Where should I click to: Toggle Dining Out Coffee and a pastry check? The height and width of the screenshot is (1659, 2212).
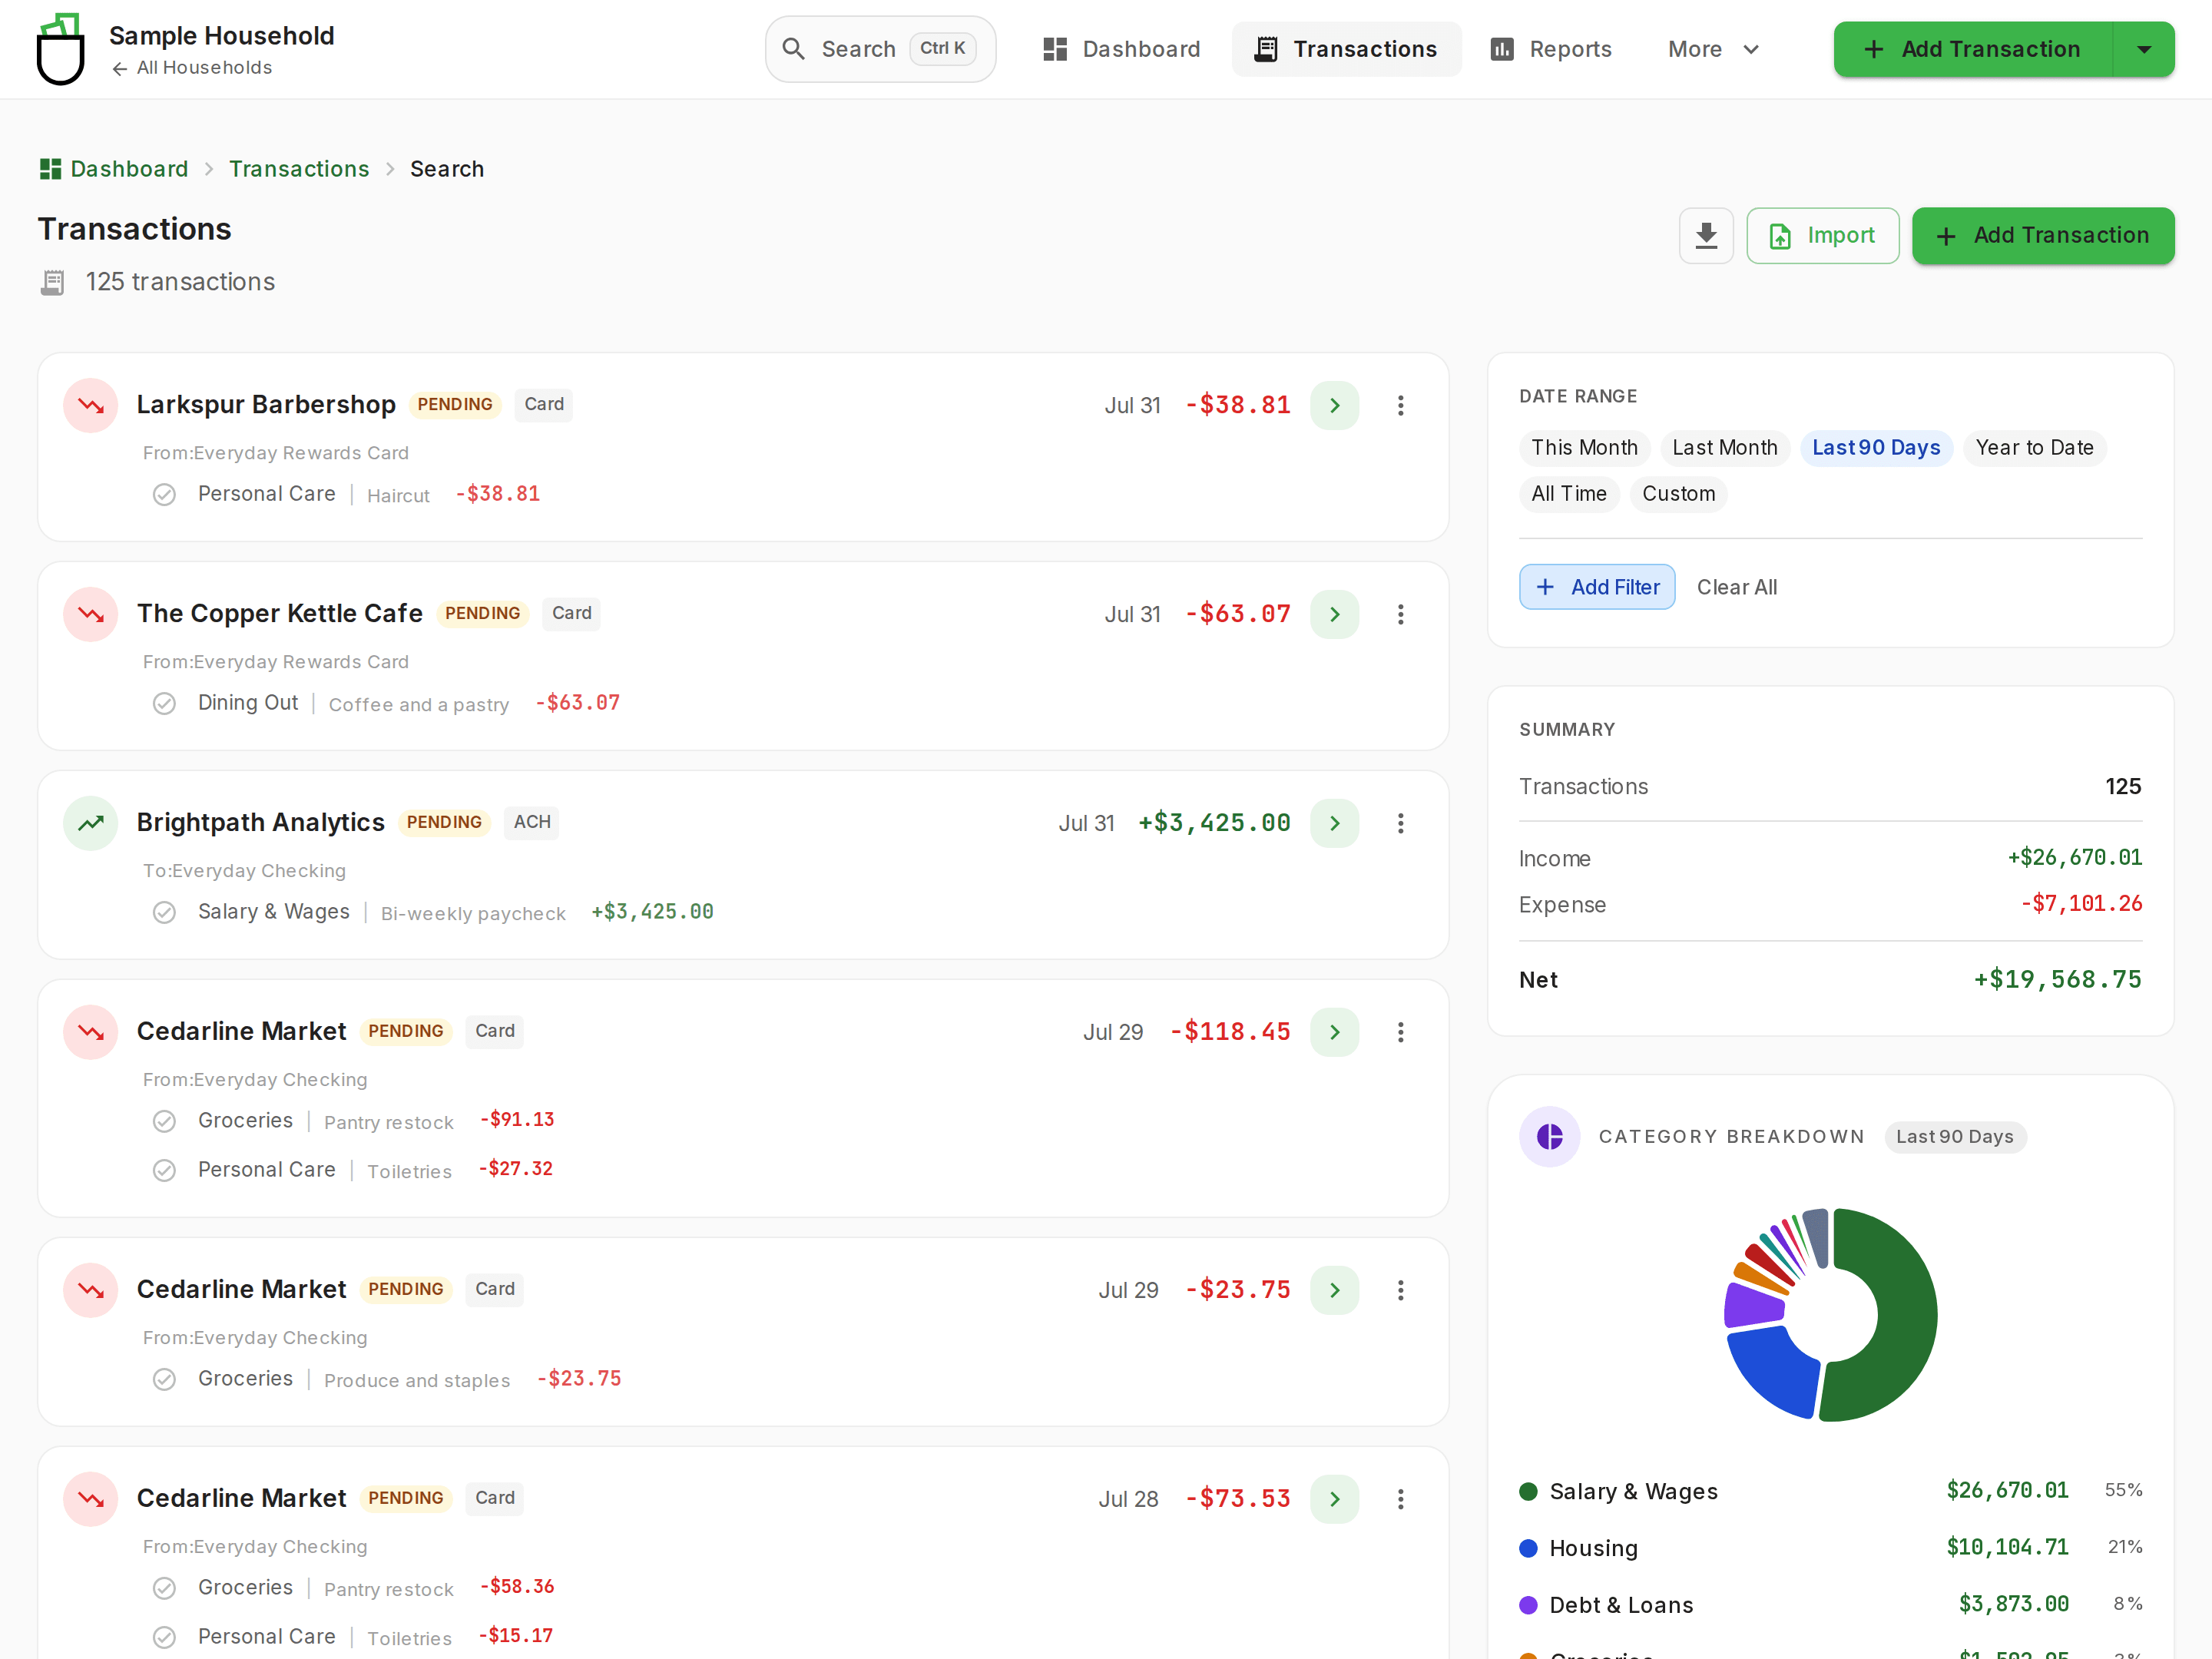coord(165,704)
